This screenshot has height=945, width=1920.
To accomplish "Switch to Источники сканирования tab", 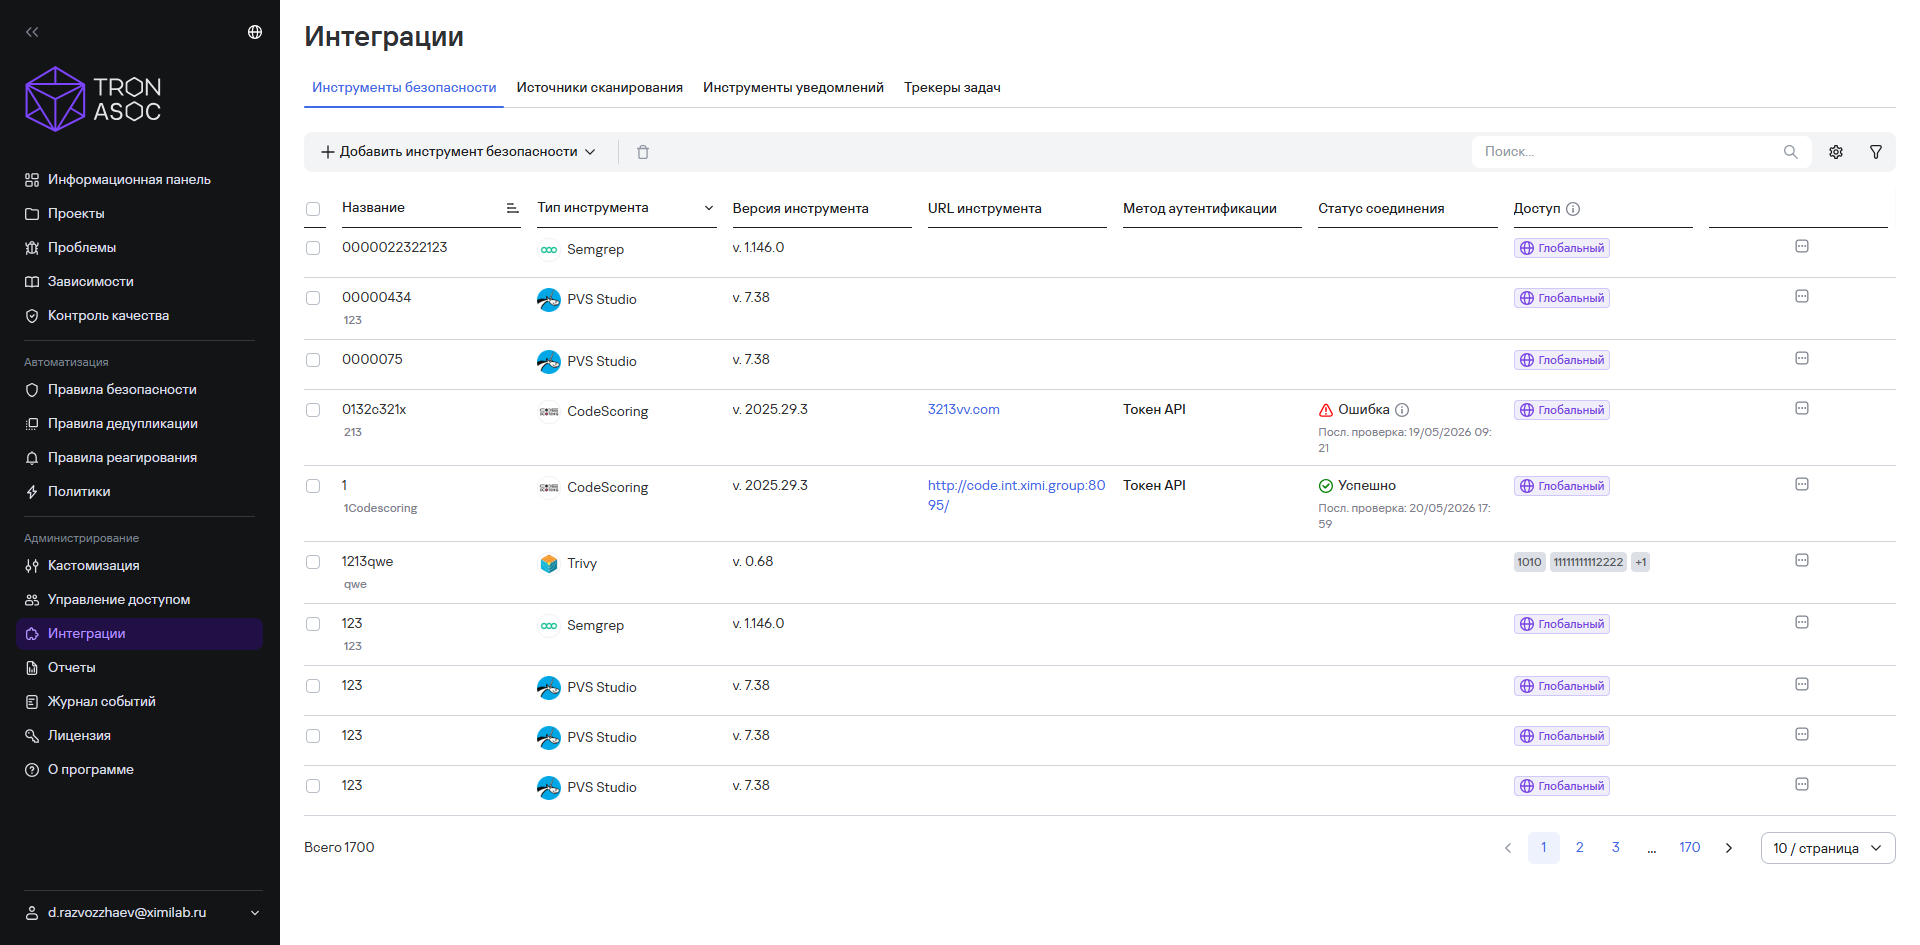I will click(x=600, y=88).
